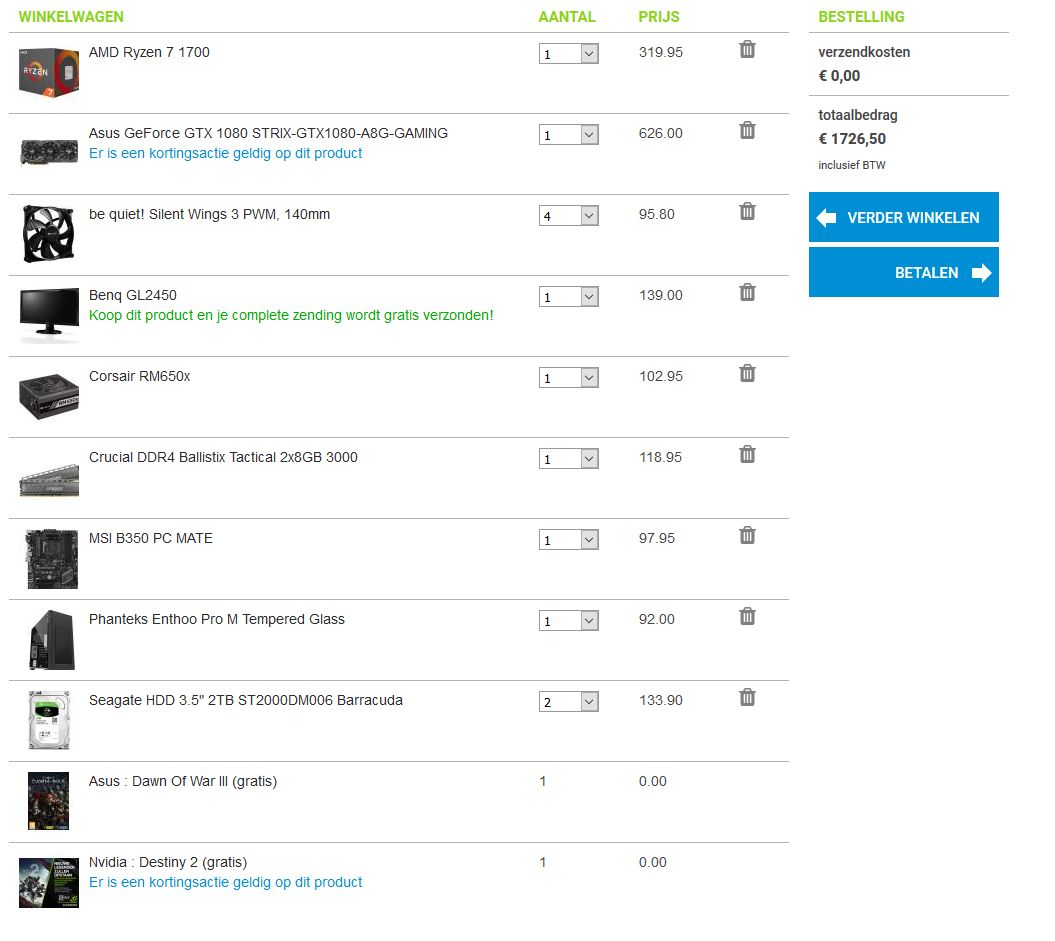This screenshot has width=1055, height=941.
Task: Click the Benq monitor thumbnail
Action: tap(48, 315)
